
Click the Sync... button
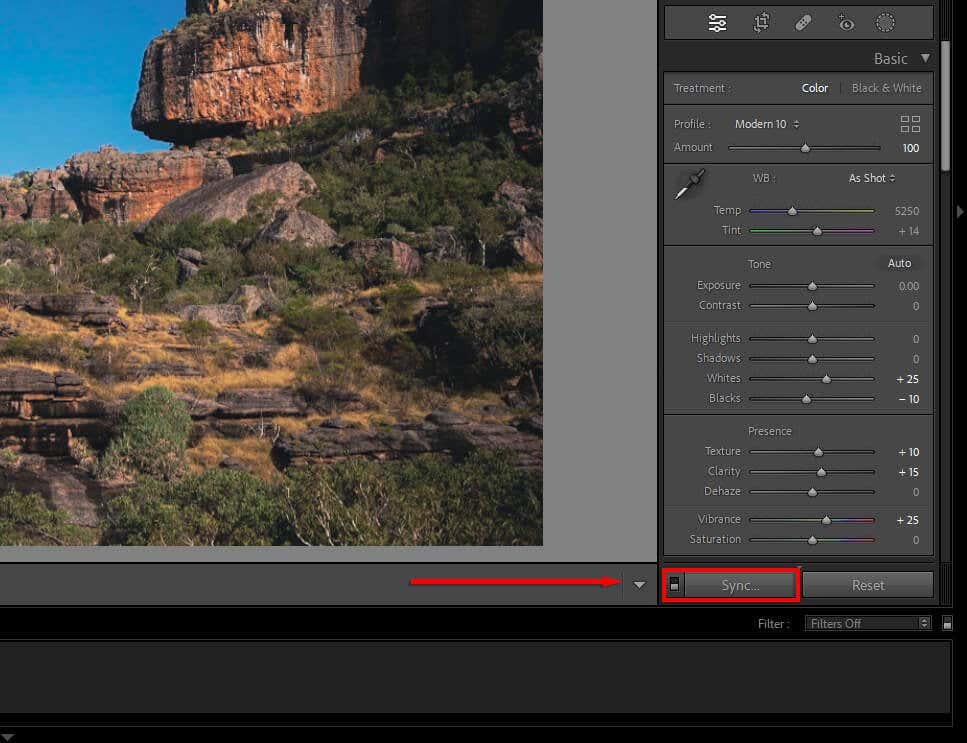pos(740,585)
